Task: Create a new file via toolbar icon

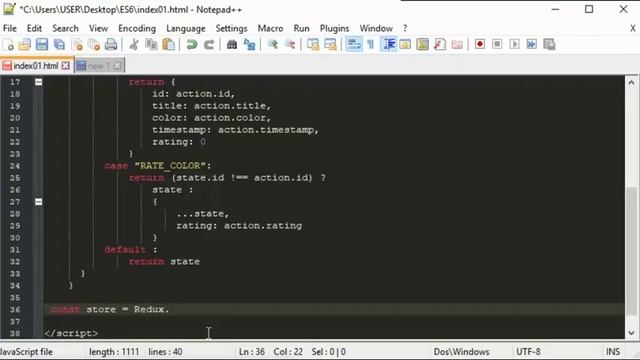Action: (8, 44)
